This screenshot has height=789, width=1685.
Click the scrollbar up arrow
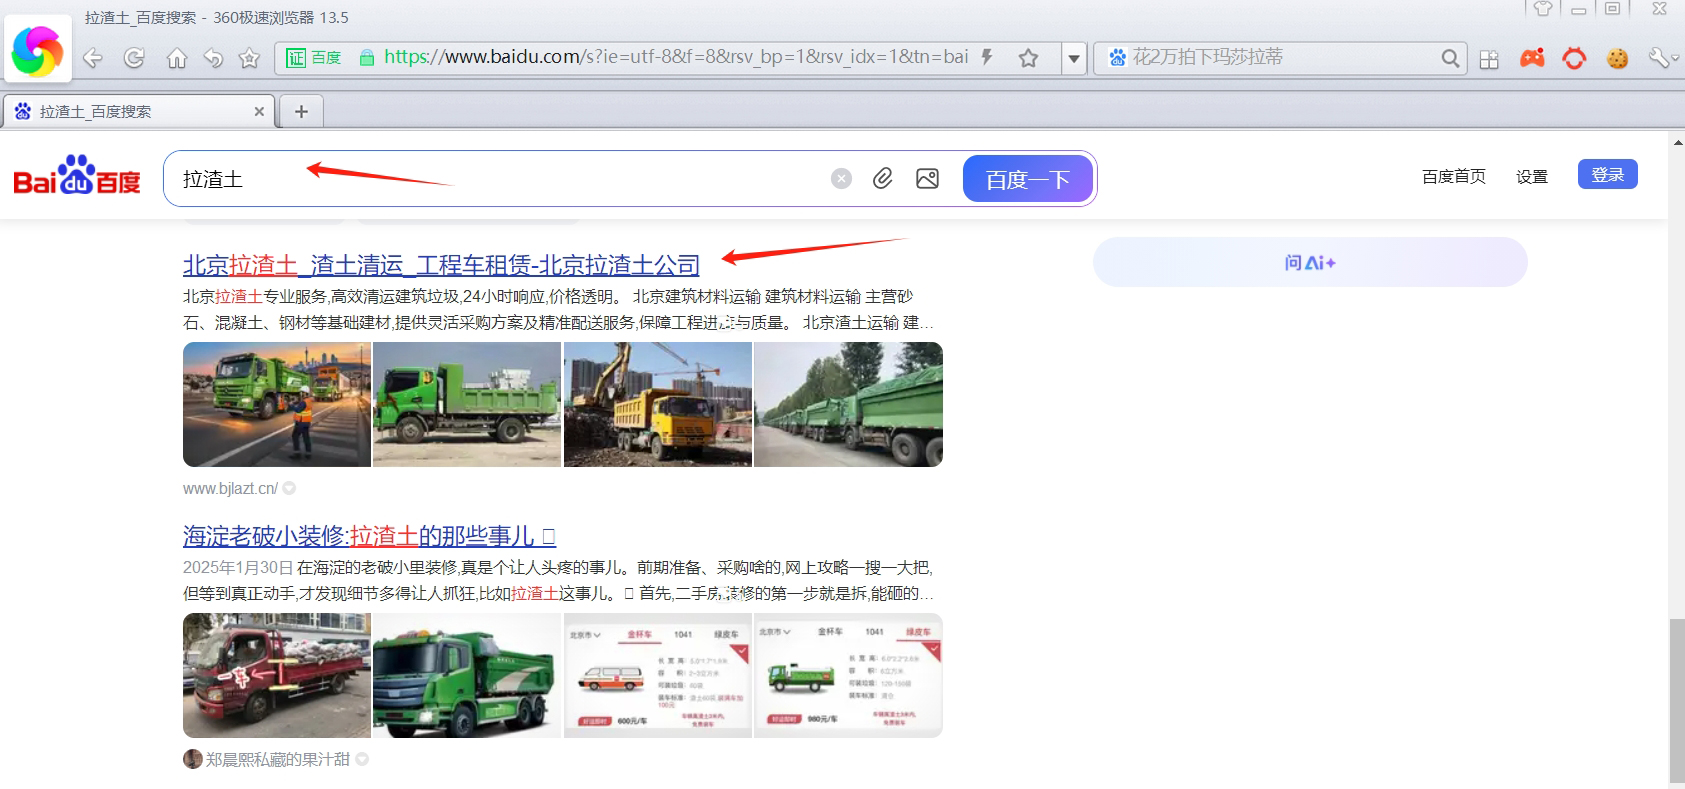click(1677, 142)
